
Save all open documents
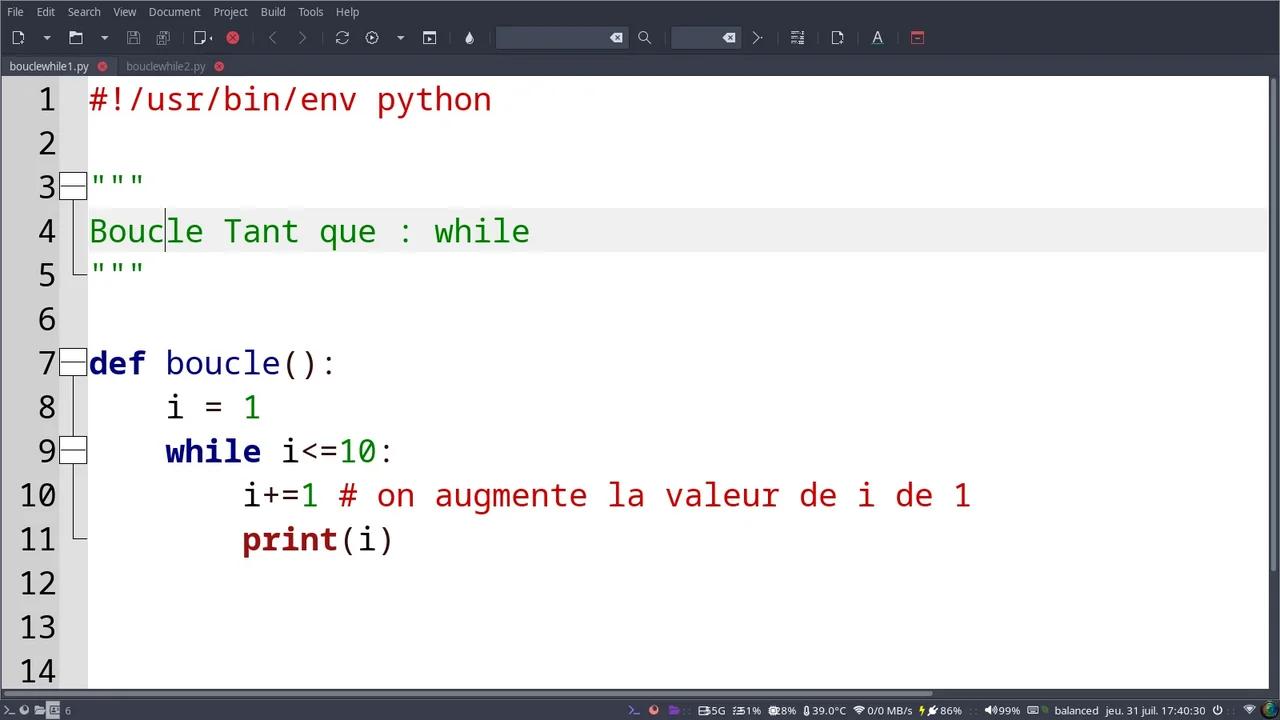(x=162, y=37)
